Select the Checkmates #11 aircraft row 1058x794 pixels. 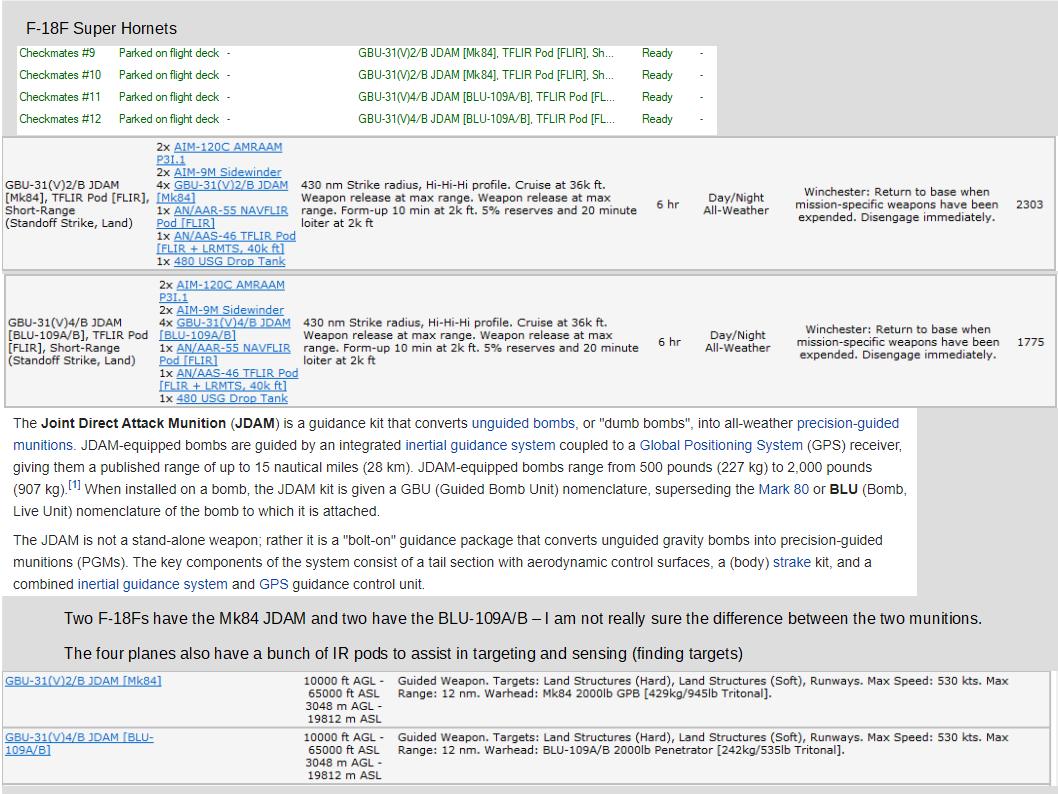366,97
